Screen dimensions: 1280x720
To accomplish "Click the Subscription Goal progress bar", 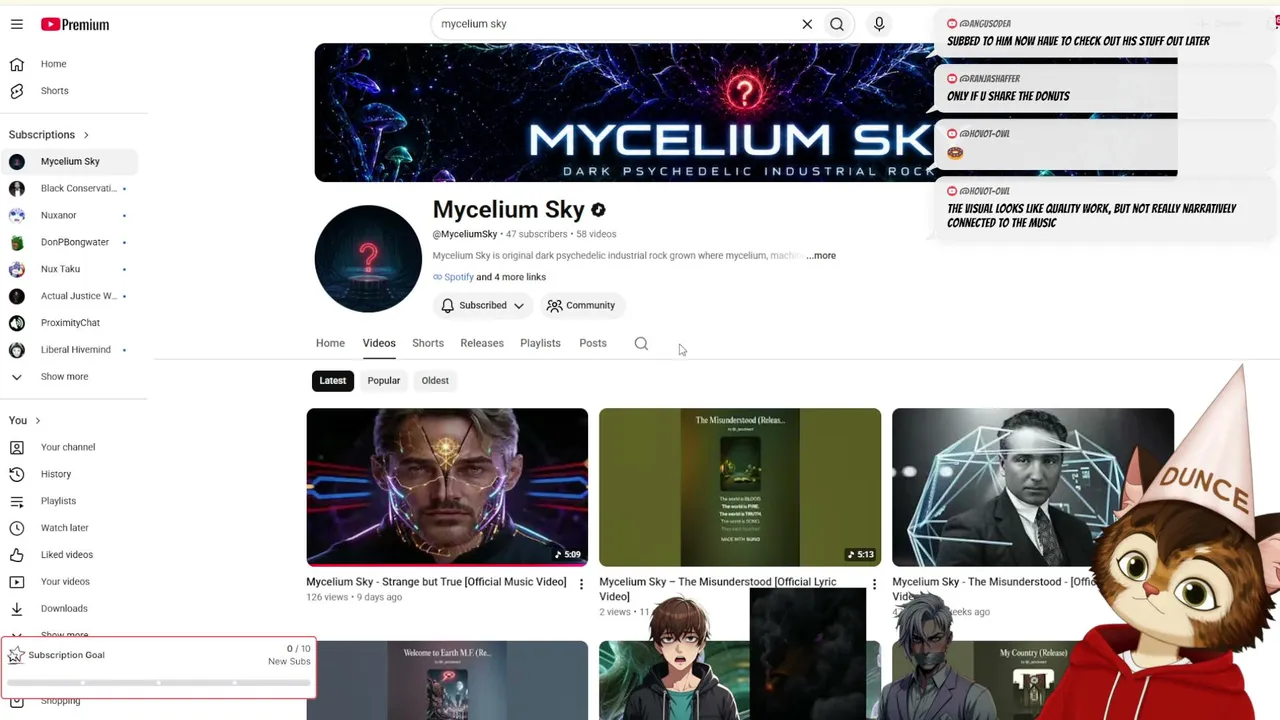I will [158, 683].
